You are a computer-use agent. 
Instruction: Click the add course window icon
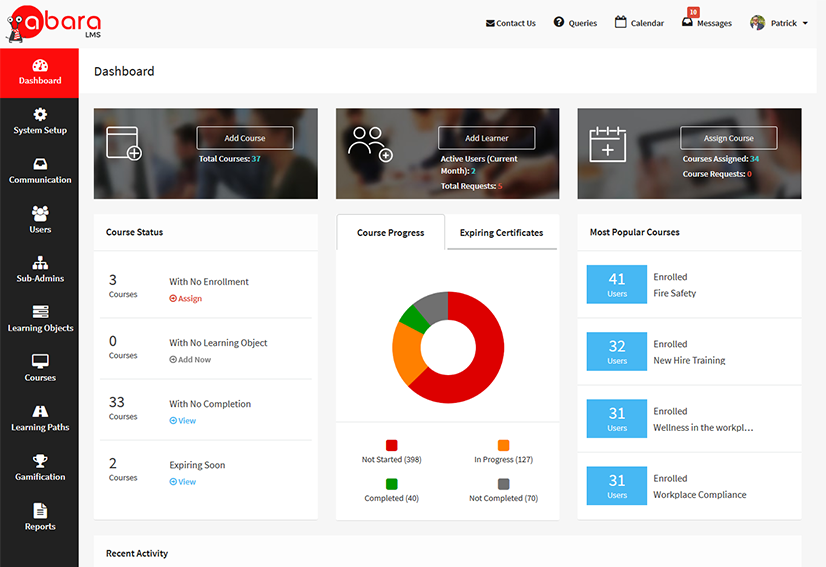click(123, 143)
